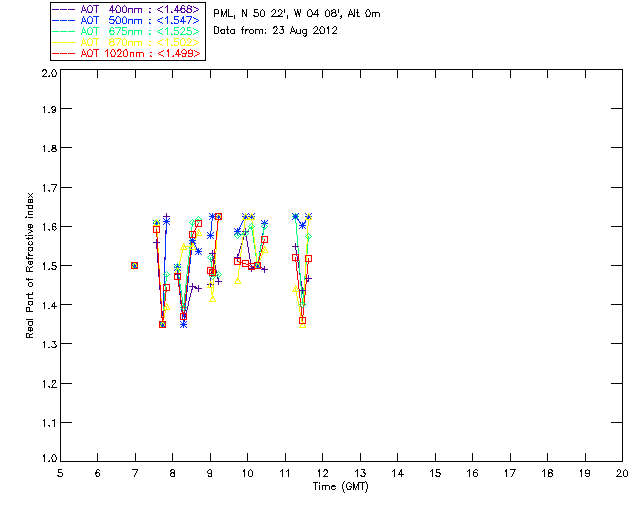Click the 20 tick label on x-axis
Screen dimensions: 640x512
pos(622,473)
